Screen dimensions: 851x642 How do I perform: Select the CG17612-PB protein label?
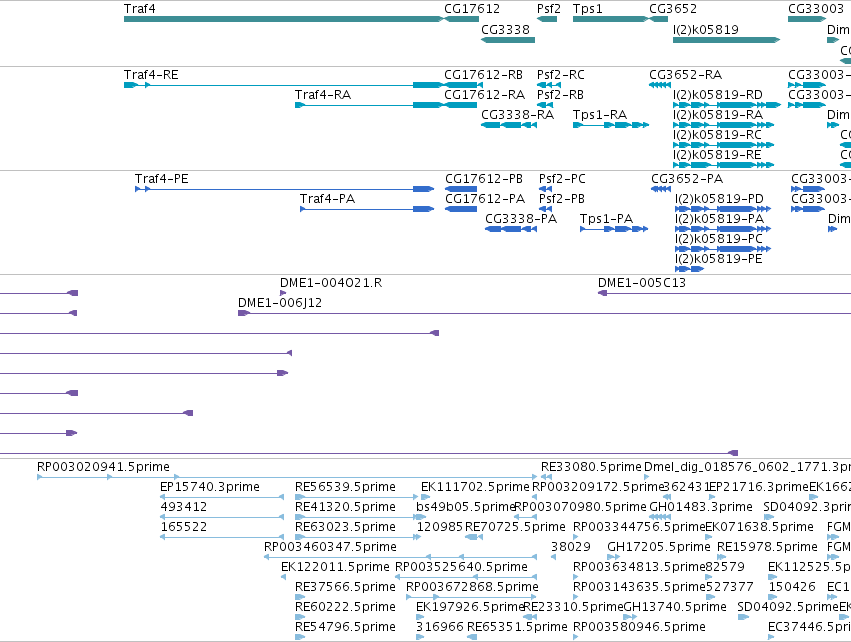click(x=484, y=179)
